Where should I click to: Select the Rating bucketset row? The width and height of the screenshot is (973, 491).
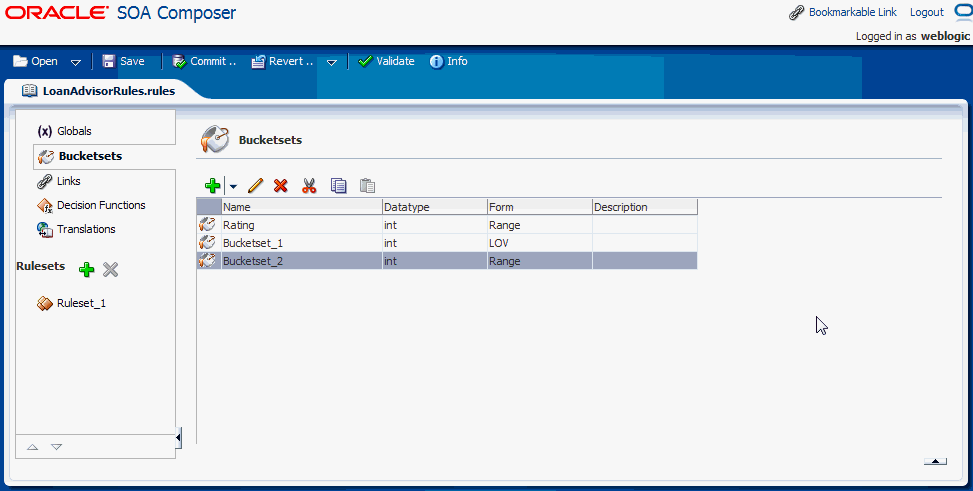click(x=447, y=225)
